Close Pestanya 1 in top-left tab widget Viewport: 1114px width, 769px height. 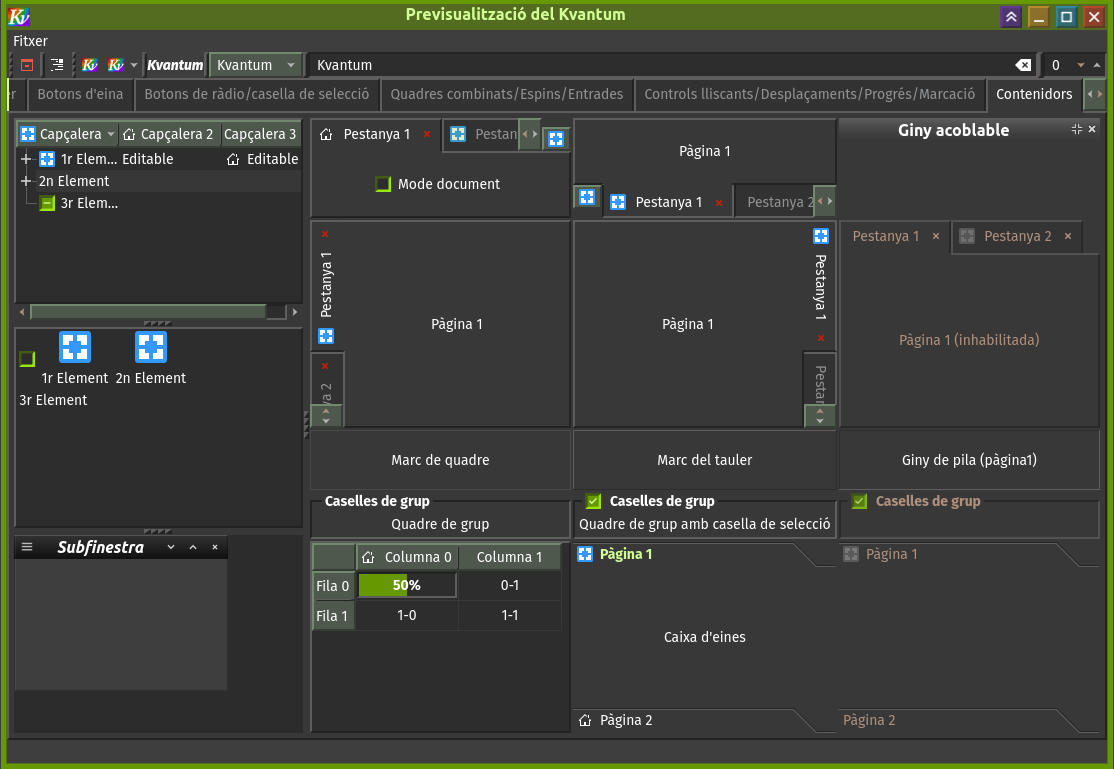pos(427,134)
